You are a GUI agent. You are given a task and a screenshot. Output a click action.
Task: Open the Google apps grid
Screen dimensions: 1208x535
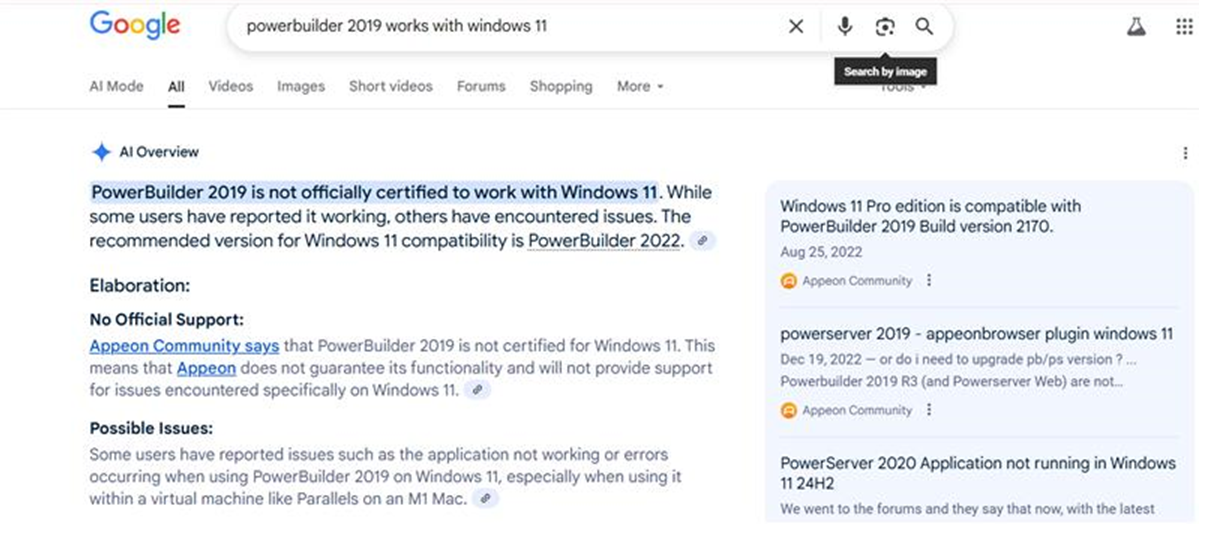click(x=1184, y=27)
